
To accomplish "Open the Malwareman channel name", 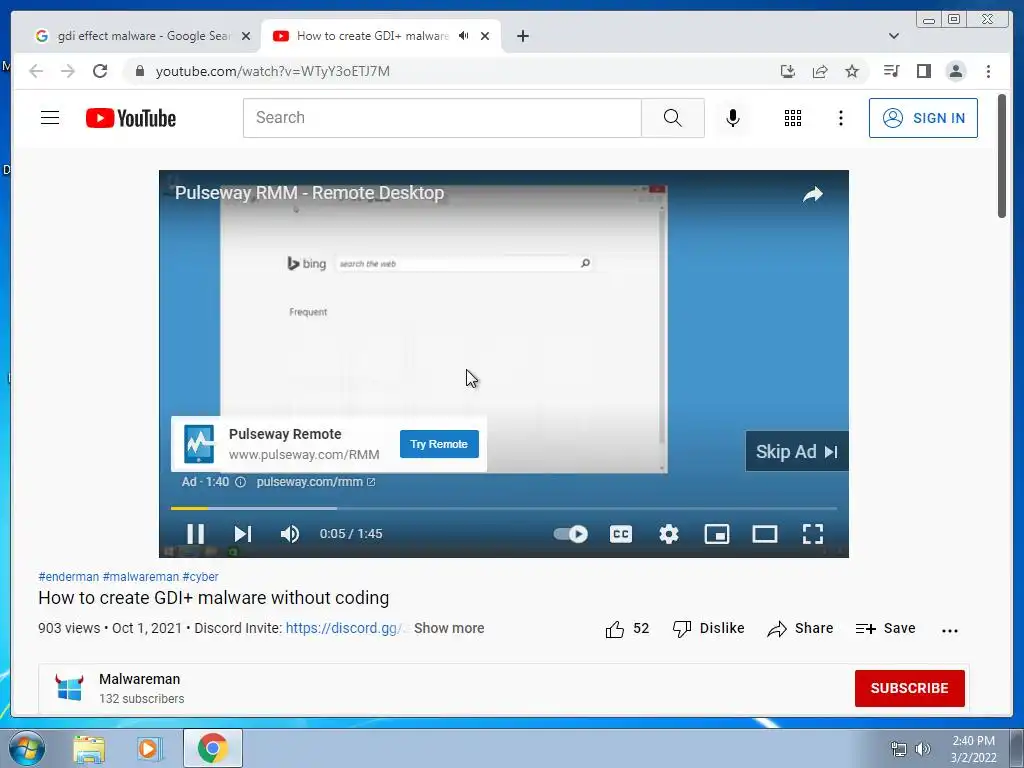I will [139, 679].
